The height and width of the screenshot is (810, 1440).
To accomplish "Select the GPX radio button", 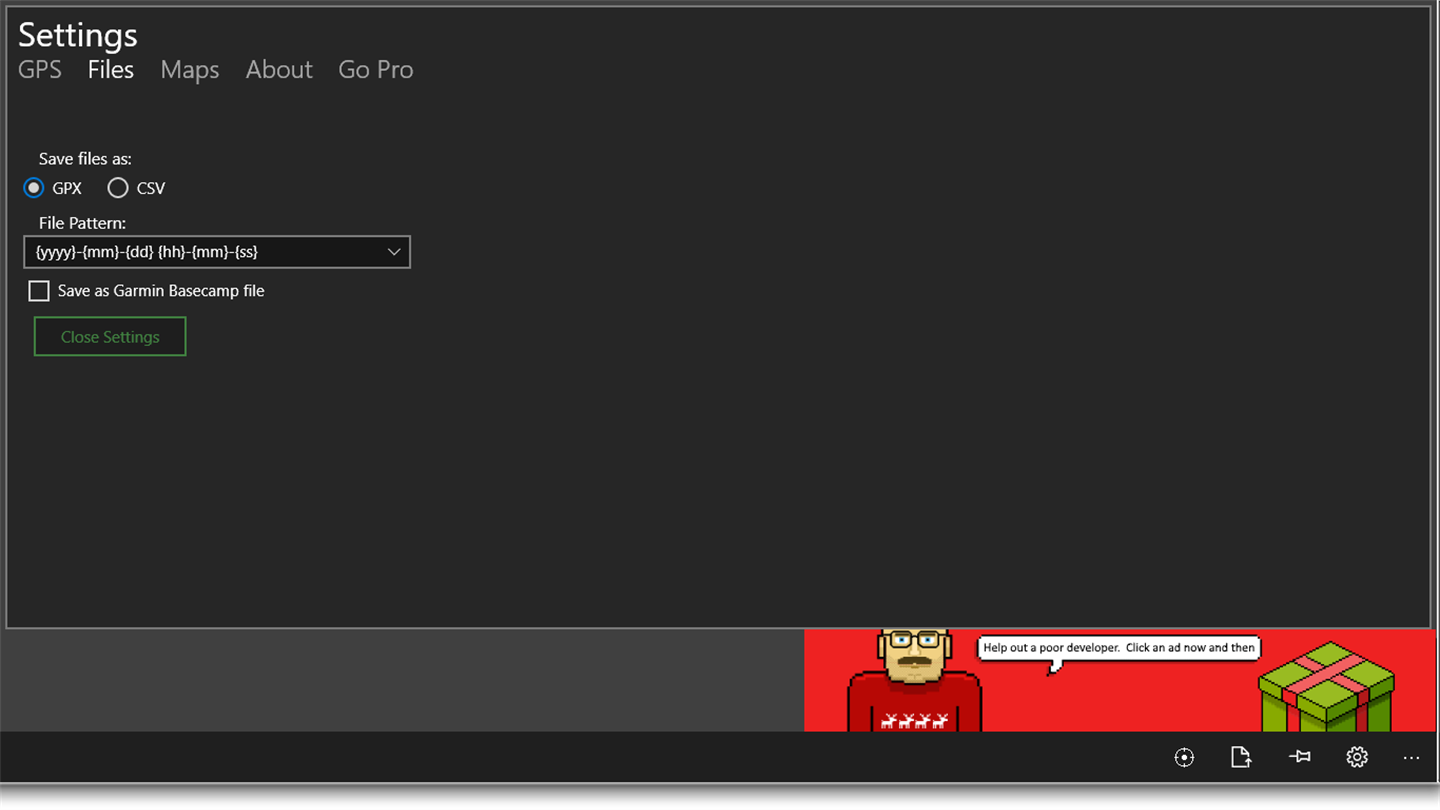I will [x=34, y=188].
